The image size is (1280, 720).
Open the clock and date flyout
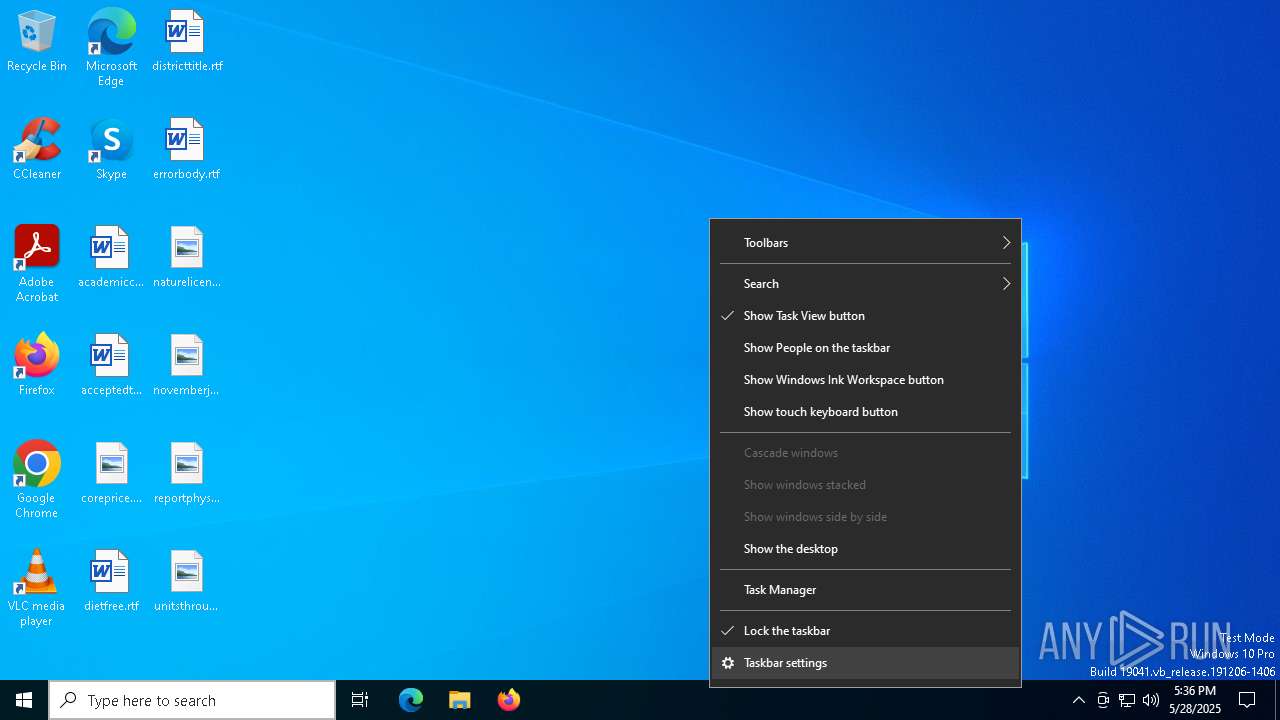coord(1195,700)
